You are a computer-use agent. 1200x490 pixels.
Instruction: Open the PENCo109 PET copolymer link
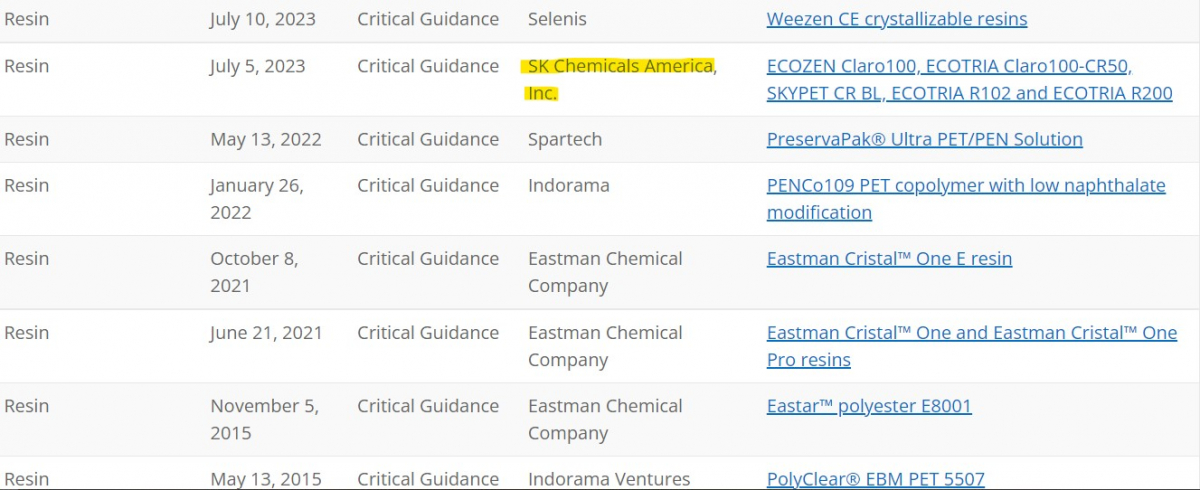click(x=965, y=186)
